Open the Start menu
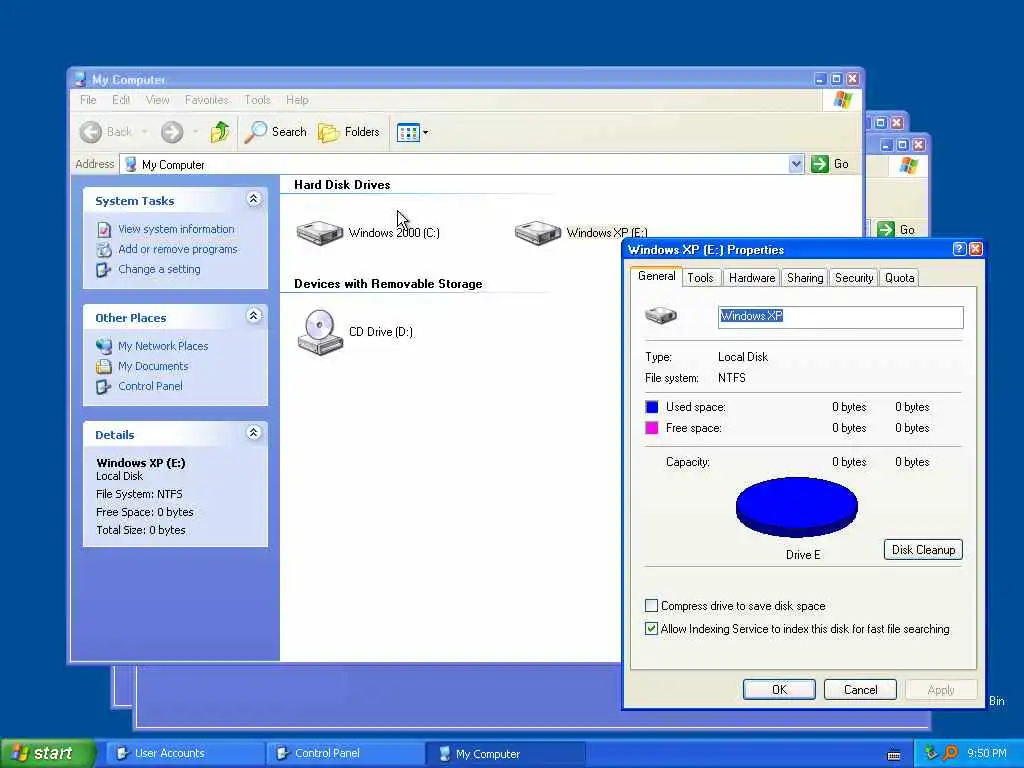This screenshot has height=768, width=1024. click(x=46, y=754)
